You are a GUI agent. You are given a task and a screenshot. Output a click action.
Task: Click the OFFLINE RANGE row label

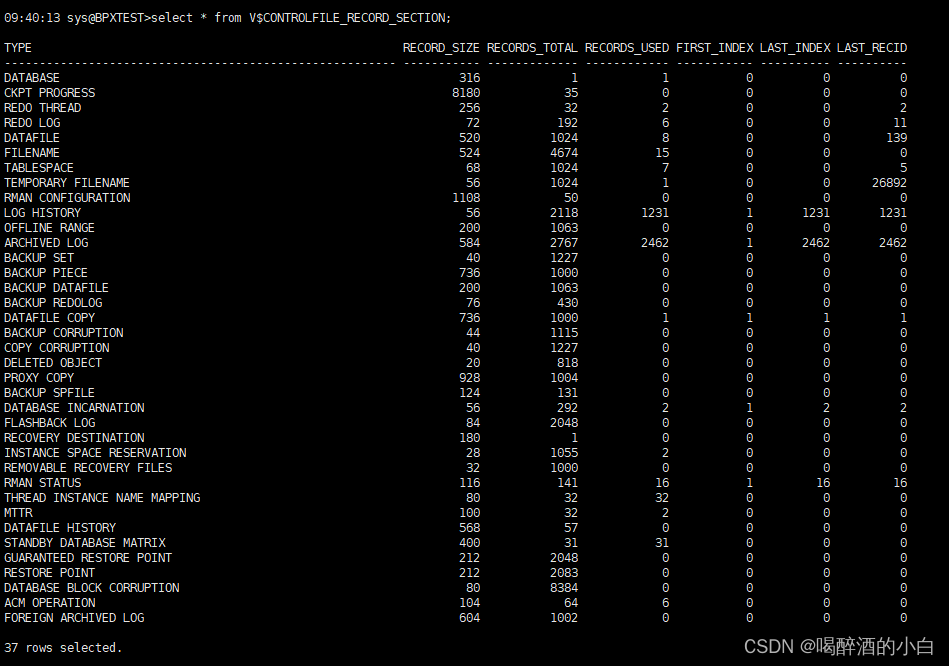pyautogui.click(x=49, y=228)
